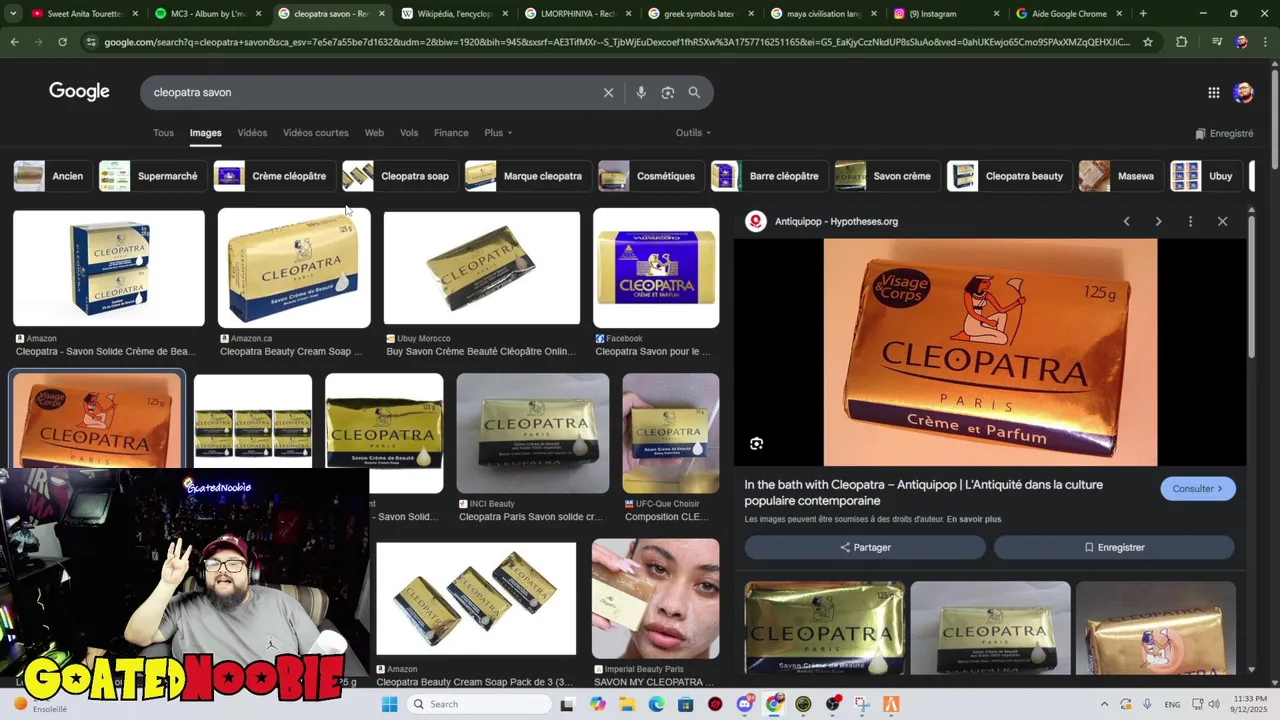Reload the current page

click(62, 42)
